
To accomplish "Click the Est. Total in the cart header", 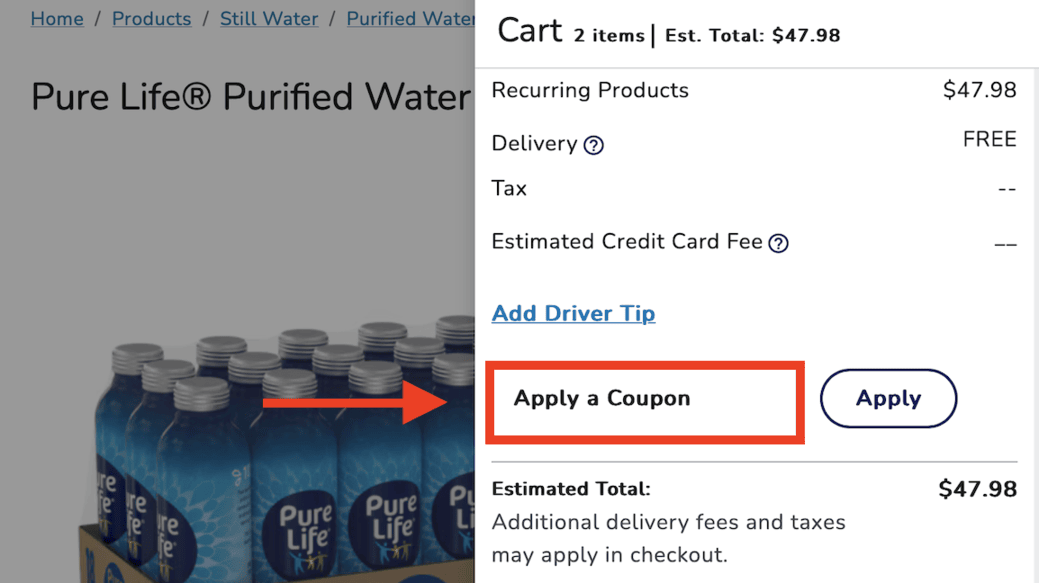I will pyautogui.click(x=752, y=36).
